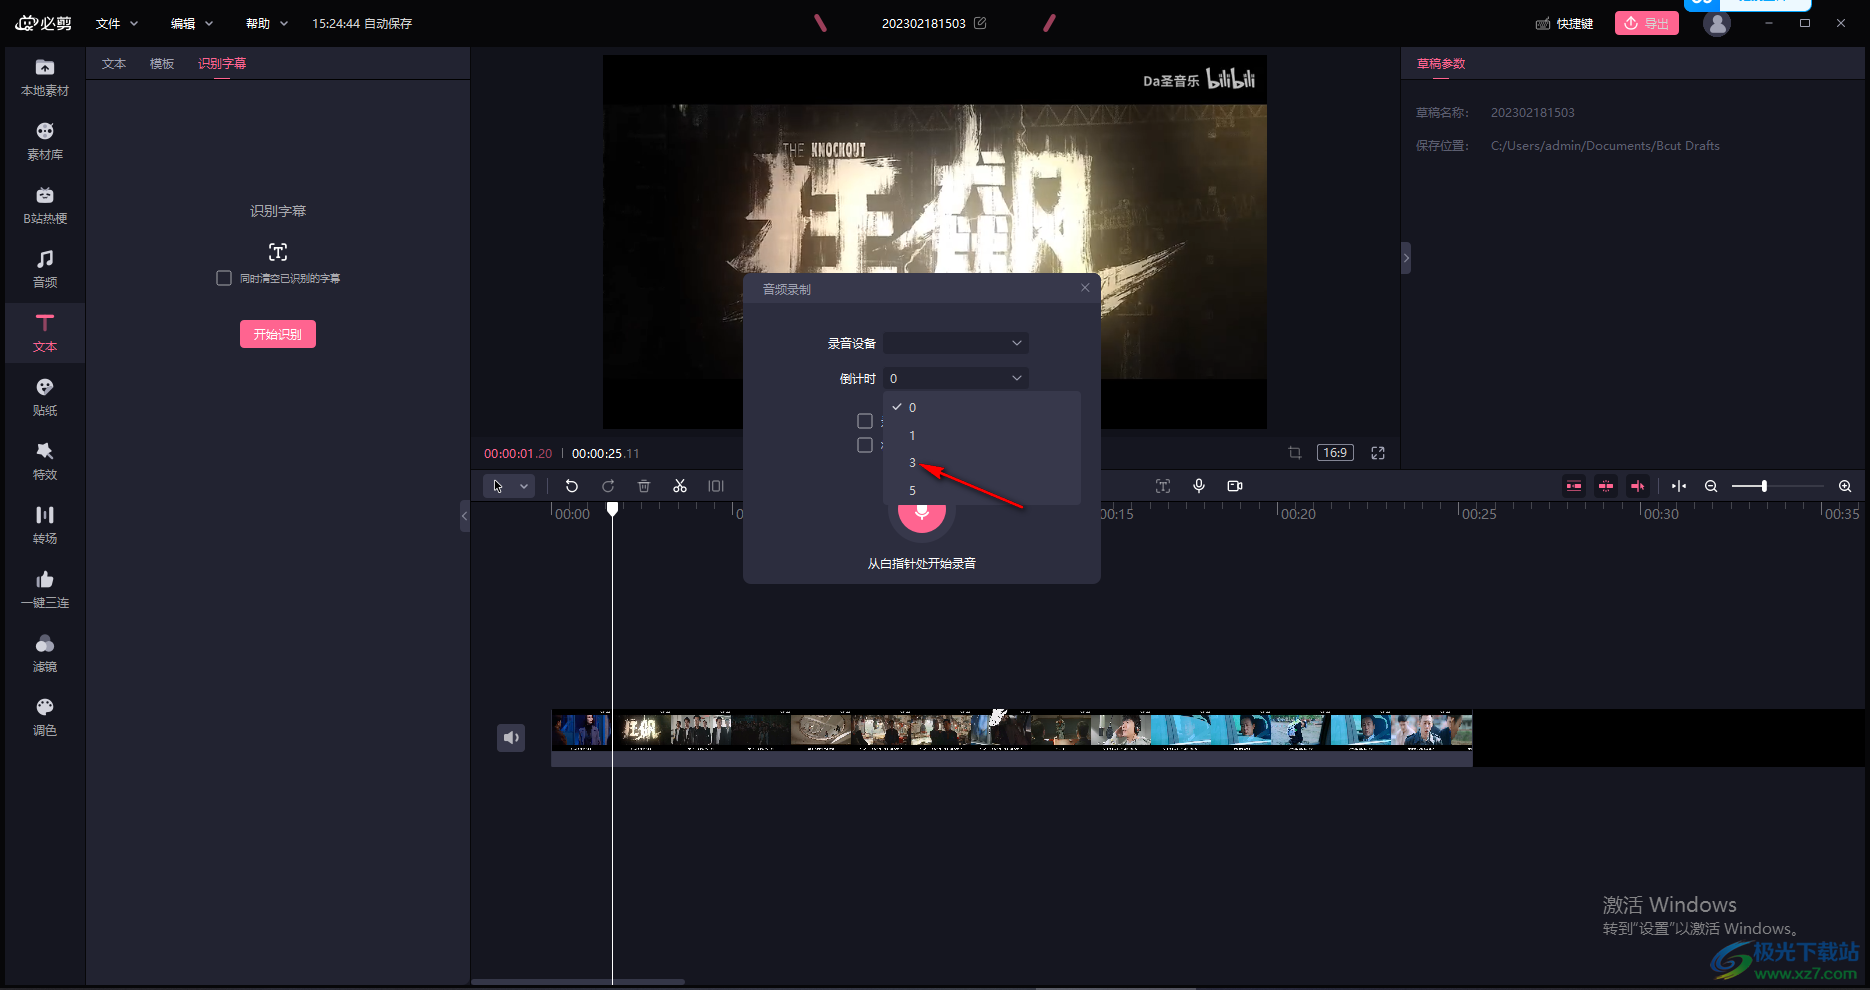Select the 文本 text sidebar item
Screen dimensions: 1870x990
pyautogui.click(x=45, y=334)
